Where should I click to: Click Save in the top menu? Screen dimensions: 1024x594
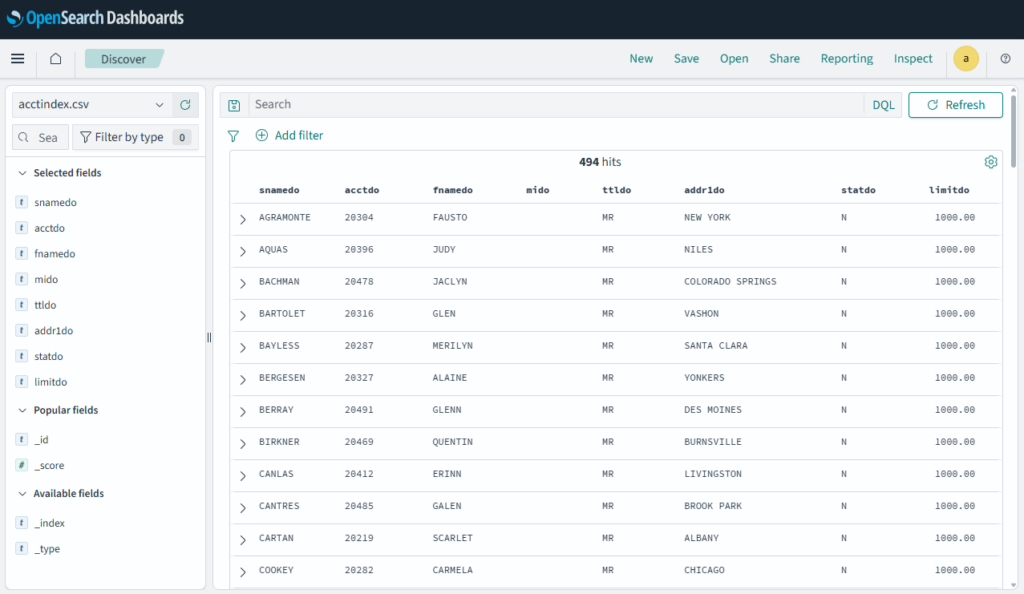coord(686,59)
